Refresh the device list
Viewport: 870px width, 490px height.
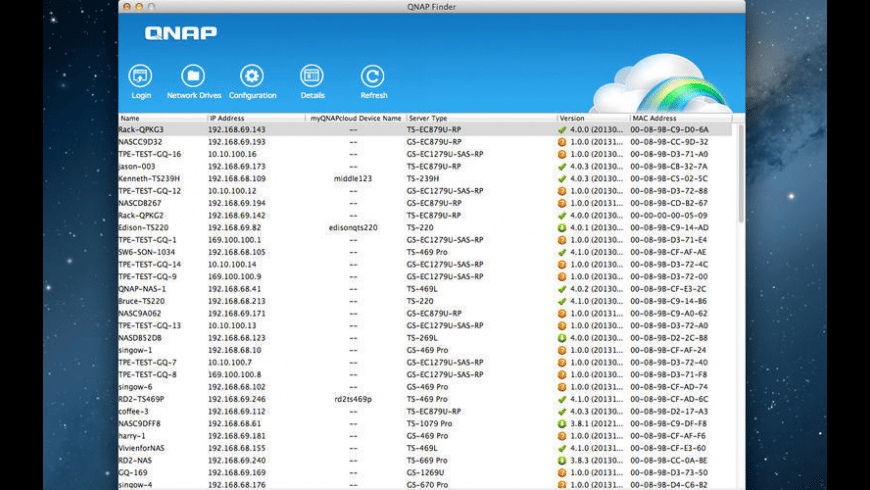pos(372,76)
